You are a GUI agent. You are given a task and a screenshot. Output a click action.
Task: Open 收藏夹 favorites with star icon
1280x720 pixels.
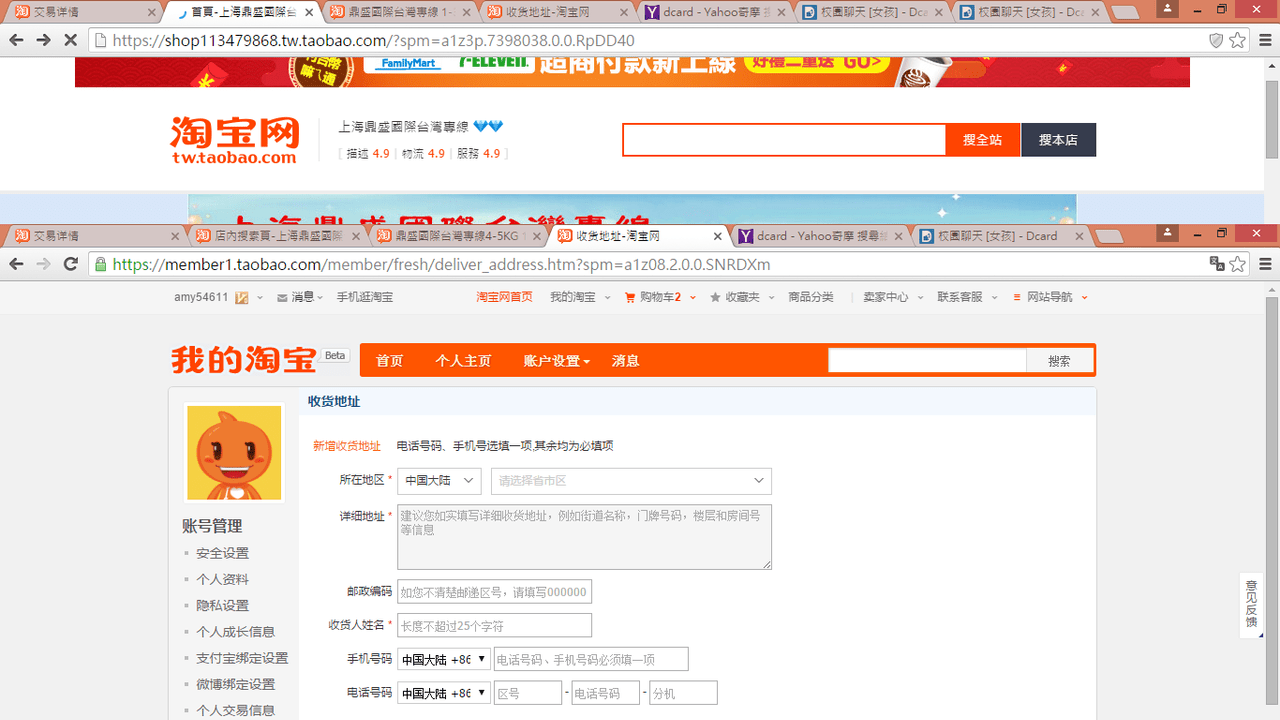tap(741, 297)
